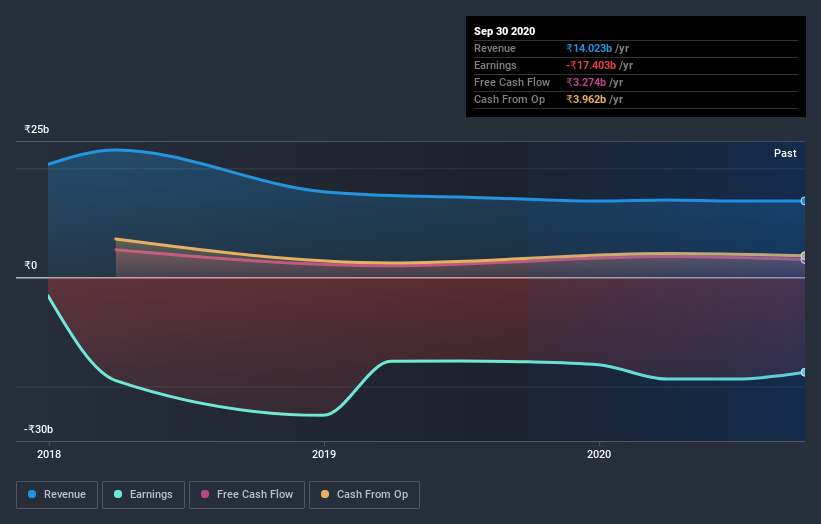Click the Earnings label in tooltip
The height and width of the screenshot is (524, 821).
[x=495, y=65]
